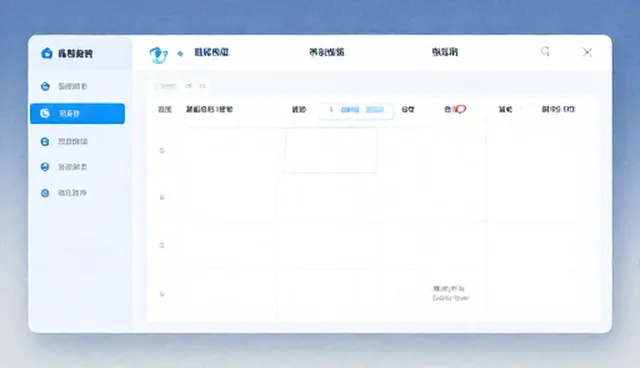
Task: Select the fourth table row marker
Action: pos(162,294)
